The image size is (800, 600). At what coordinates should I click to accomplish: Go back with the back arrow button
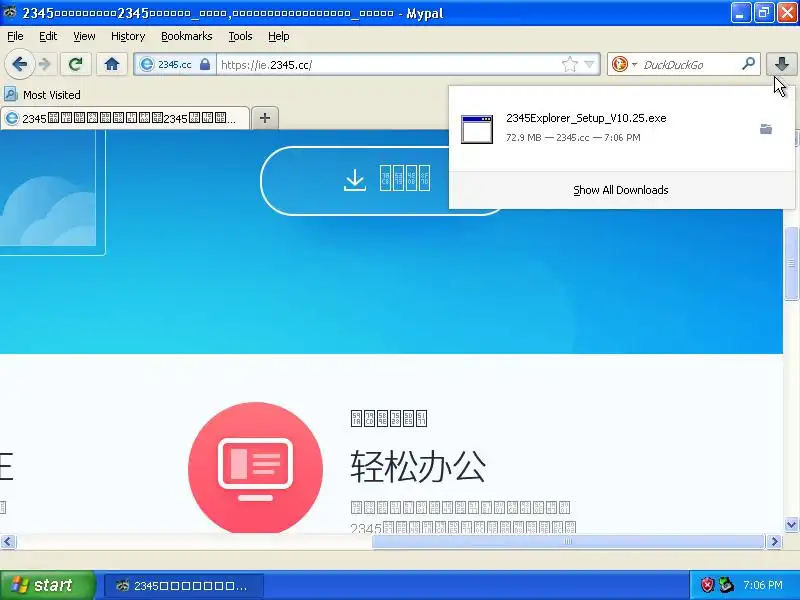(19, 64)
